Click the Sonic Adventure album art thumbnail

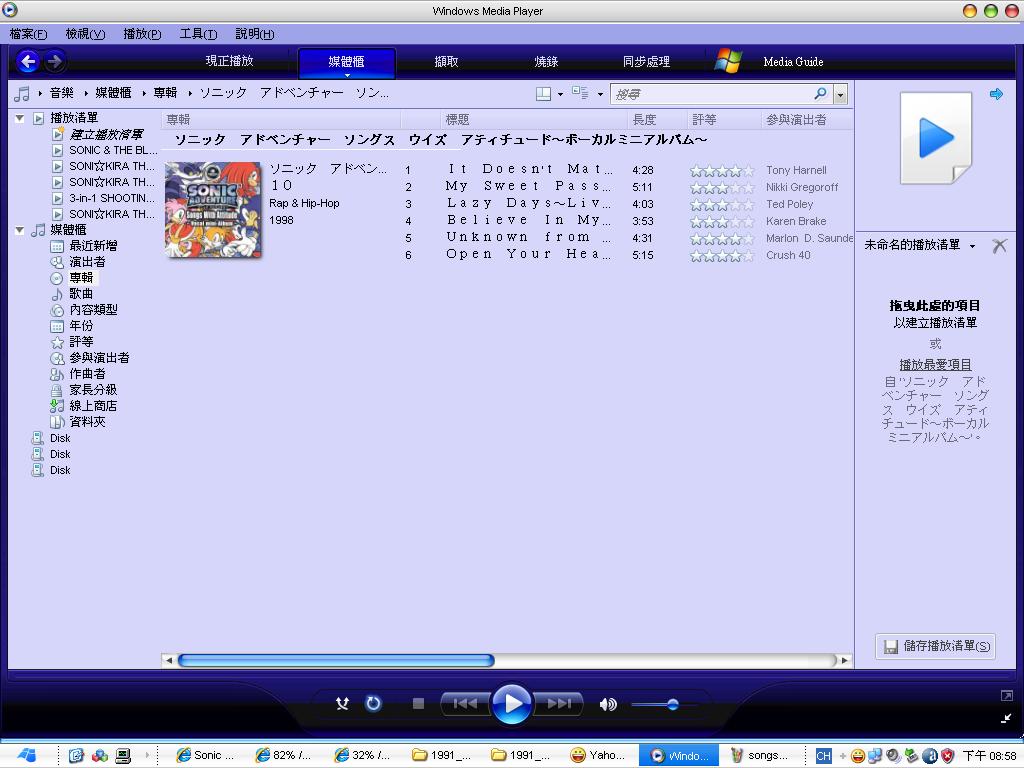pos(212,210)
